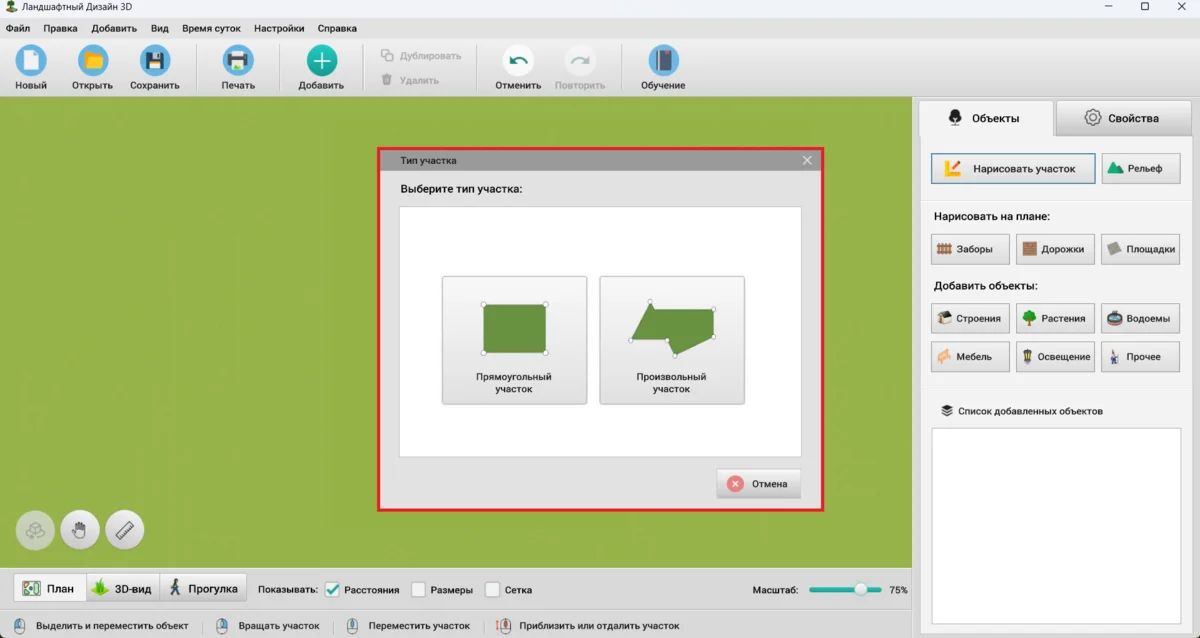Open the Обучение tutorial icon
This screenshot has width=1200, height=638.
[663, 61]
